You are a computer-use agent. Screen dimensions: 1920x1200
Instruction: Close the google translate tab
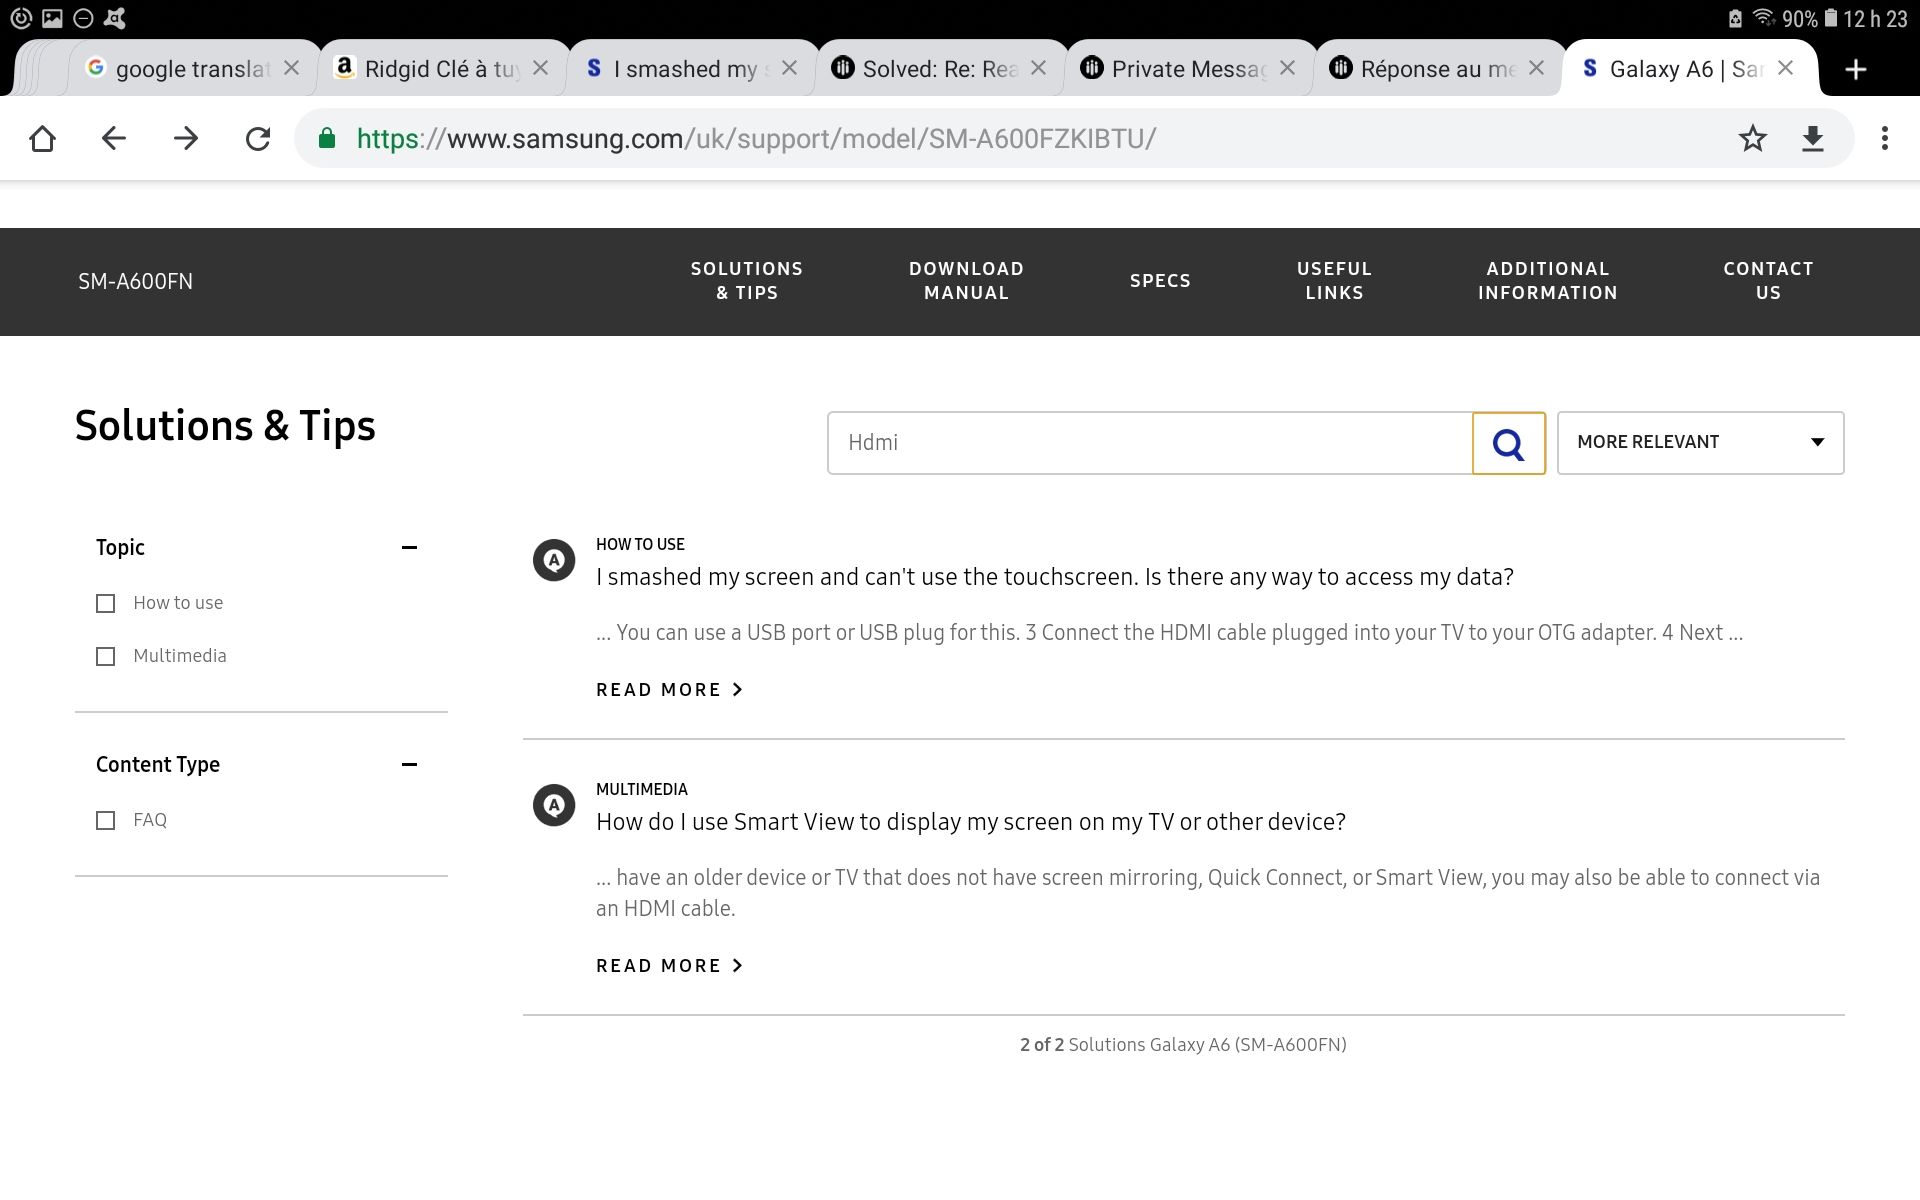[291, 68]
